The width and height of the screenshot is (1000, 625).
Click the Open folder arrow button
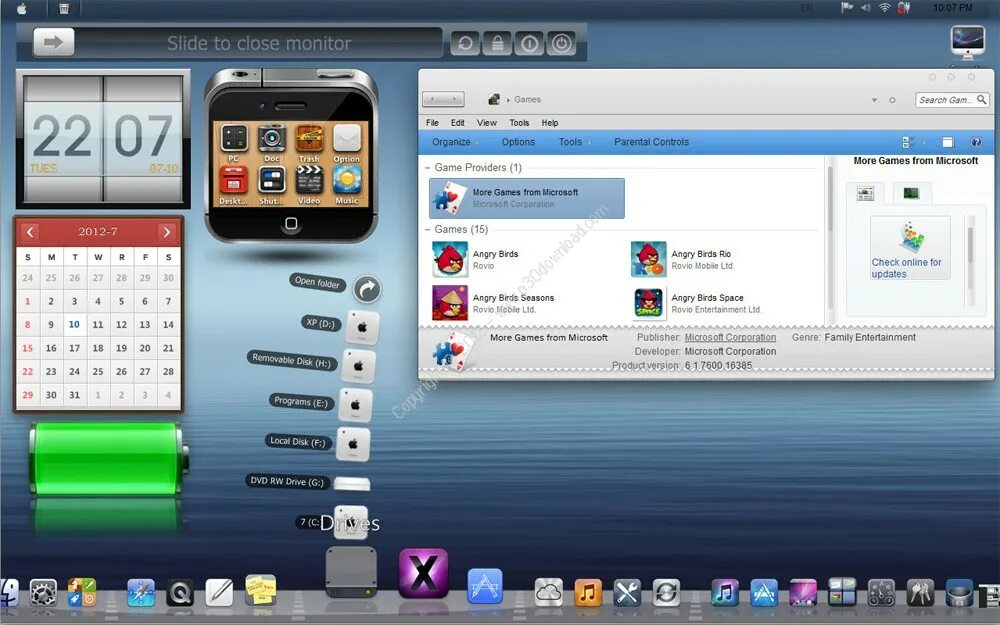tap(367, 290)
